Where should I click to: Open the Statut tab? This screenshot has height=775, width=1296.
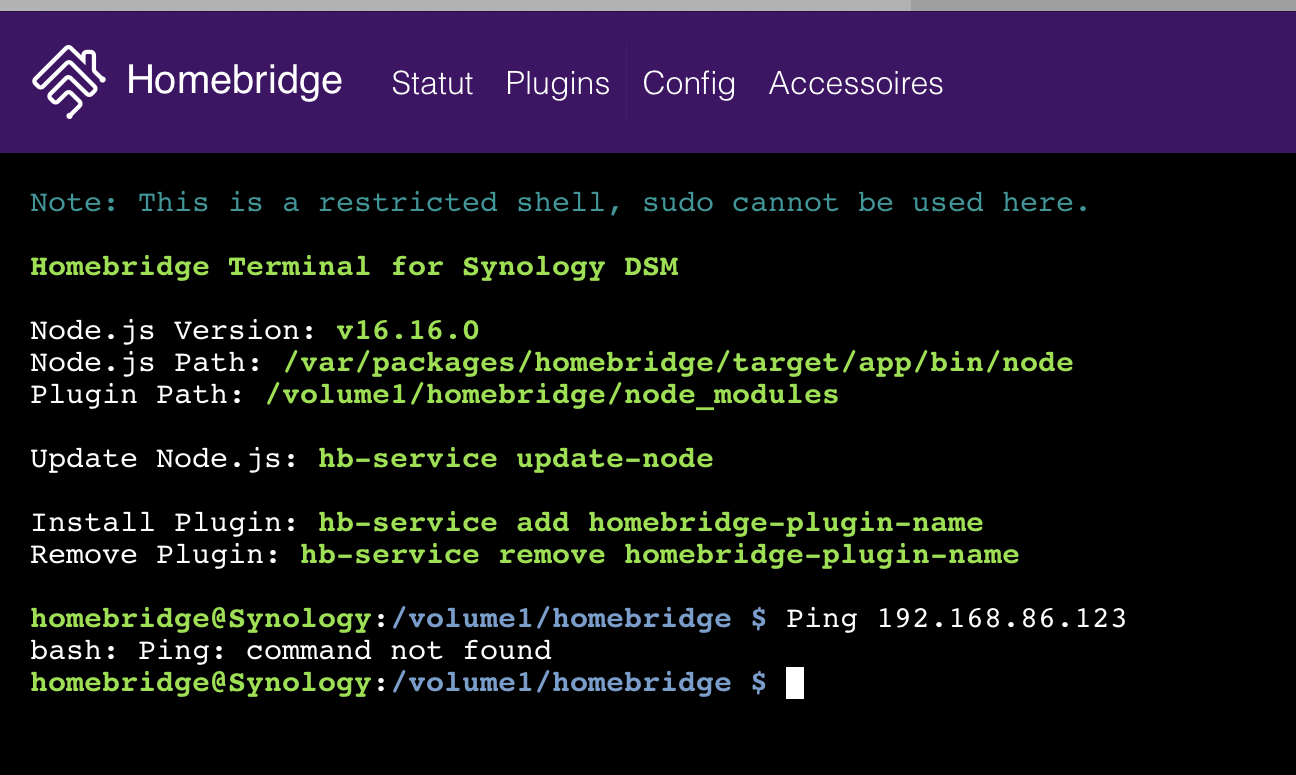(x=432, y=84)
